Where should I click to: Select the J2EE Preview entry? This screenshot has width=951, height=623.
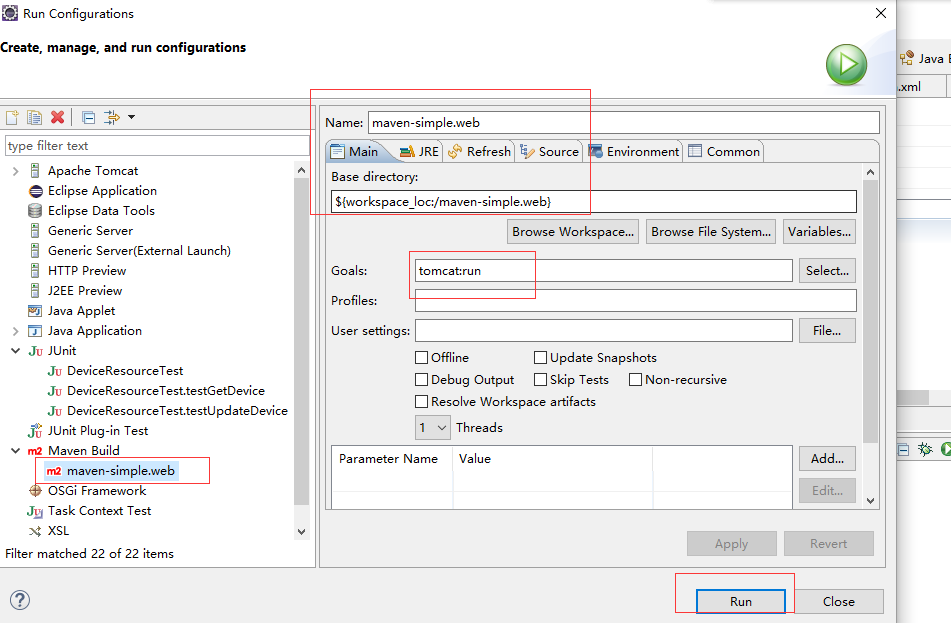tap(85, 291)
